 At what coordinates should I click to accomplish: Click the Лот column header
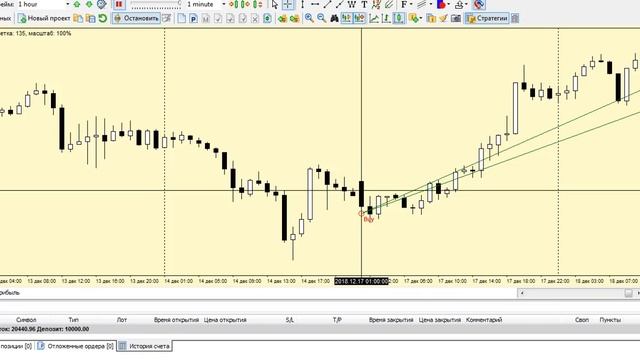[122, 320]
